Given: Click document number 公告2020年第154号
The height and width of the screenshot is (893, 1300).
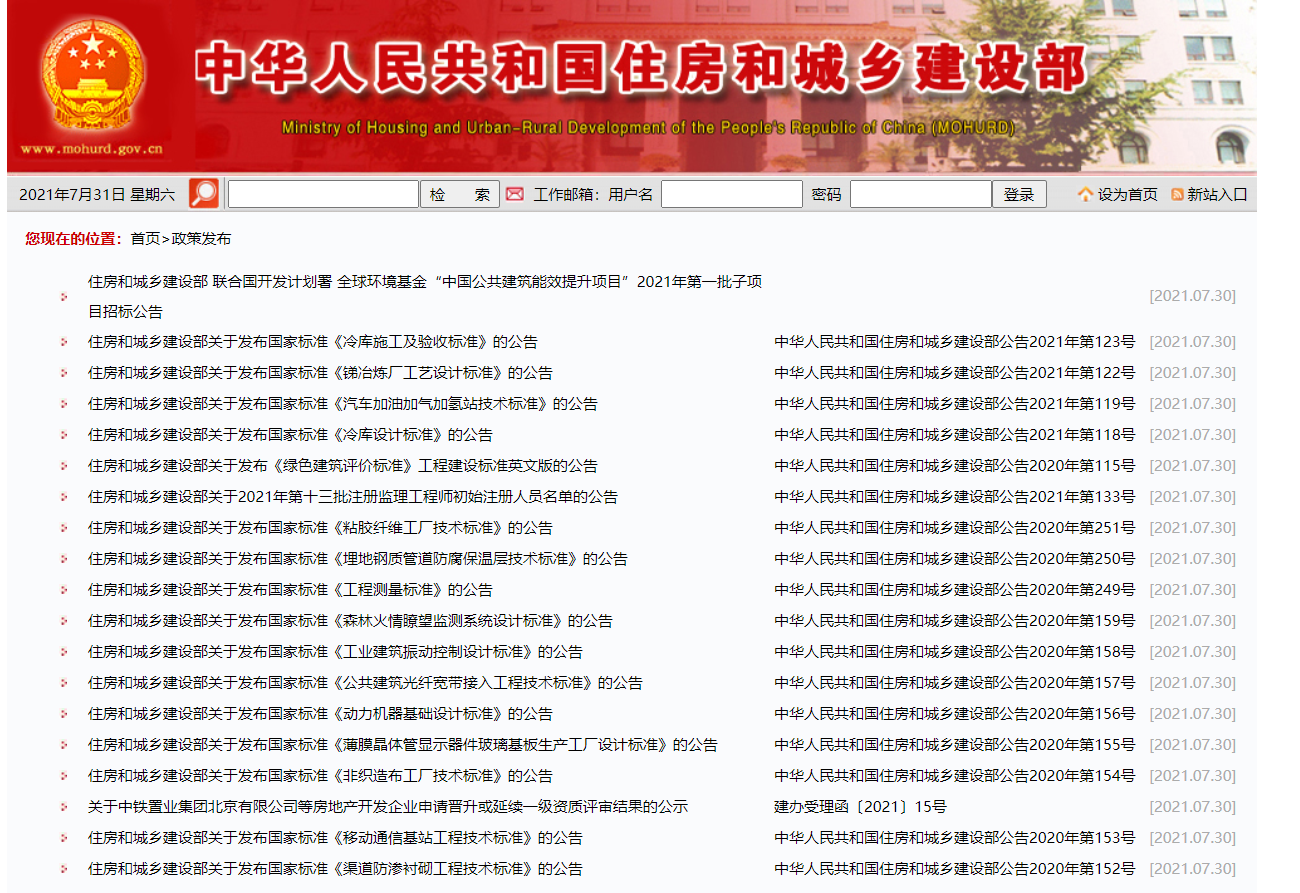Looking at the screenshot, I should 955,776.
